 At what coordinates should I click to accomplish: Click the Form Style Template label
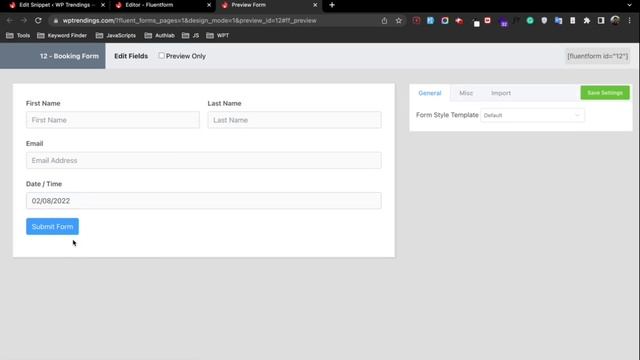(447, 115)
